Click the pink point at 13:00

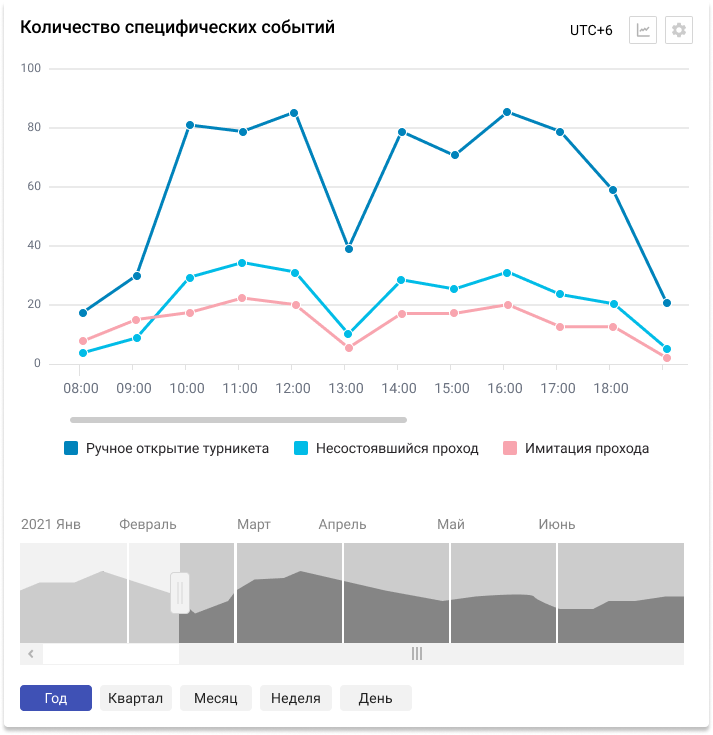click(349, 348)
